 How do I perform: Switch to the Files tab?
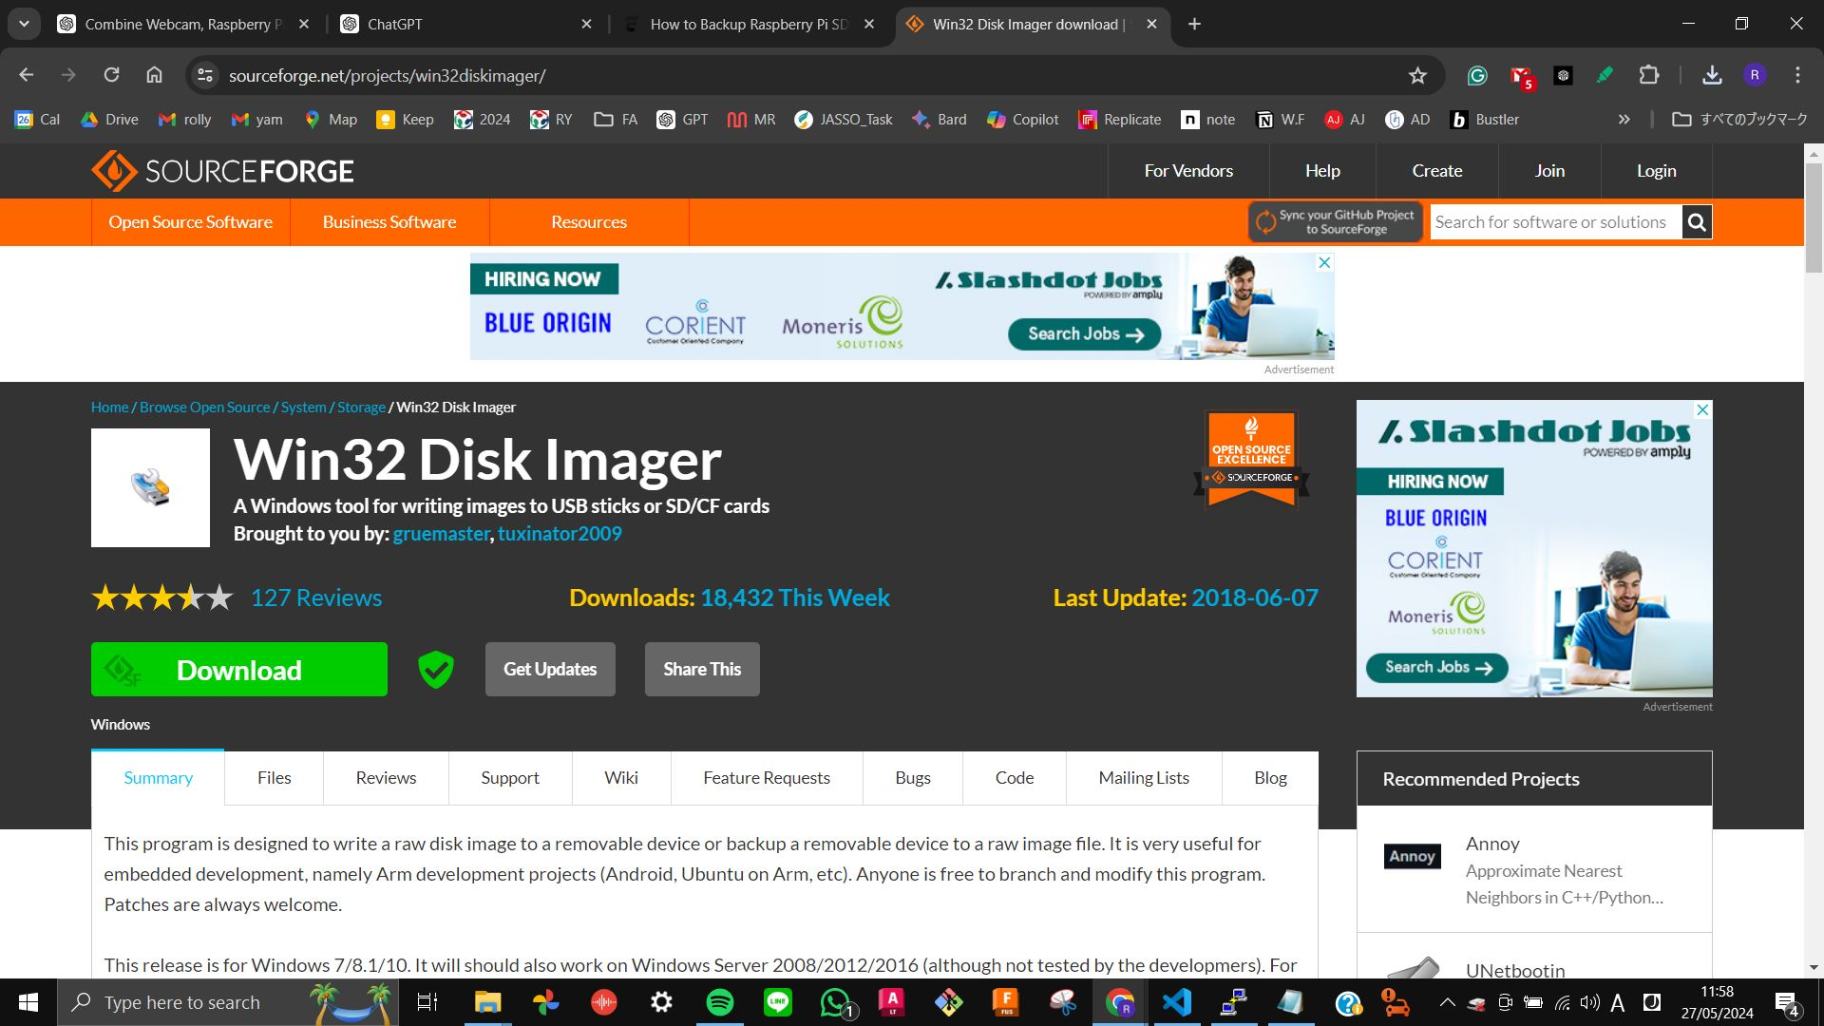click(274, 778)
